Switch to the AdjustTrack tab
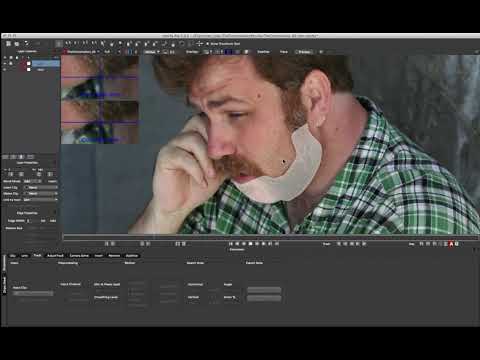480x360 pixels. click(x=55, y=256)
